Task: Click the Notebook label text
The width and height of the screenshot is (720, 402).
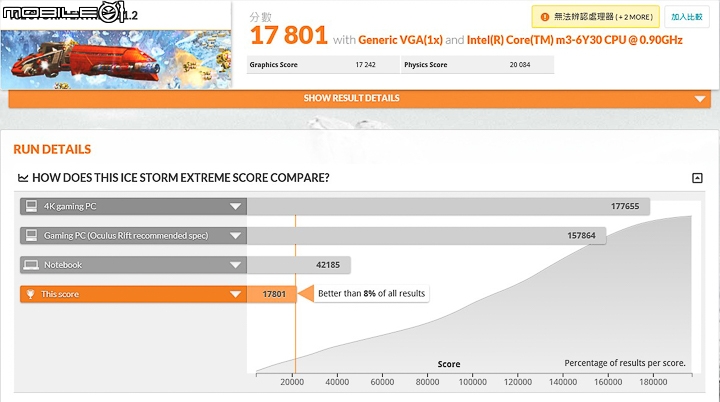Action: coord(63,265)
